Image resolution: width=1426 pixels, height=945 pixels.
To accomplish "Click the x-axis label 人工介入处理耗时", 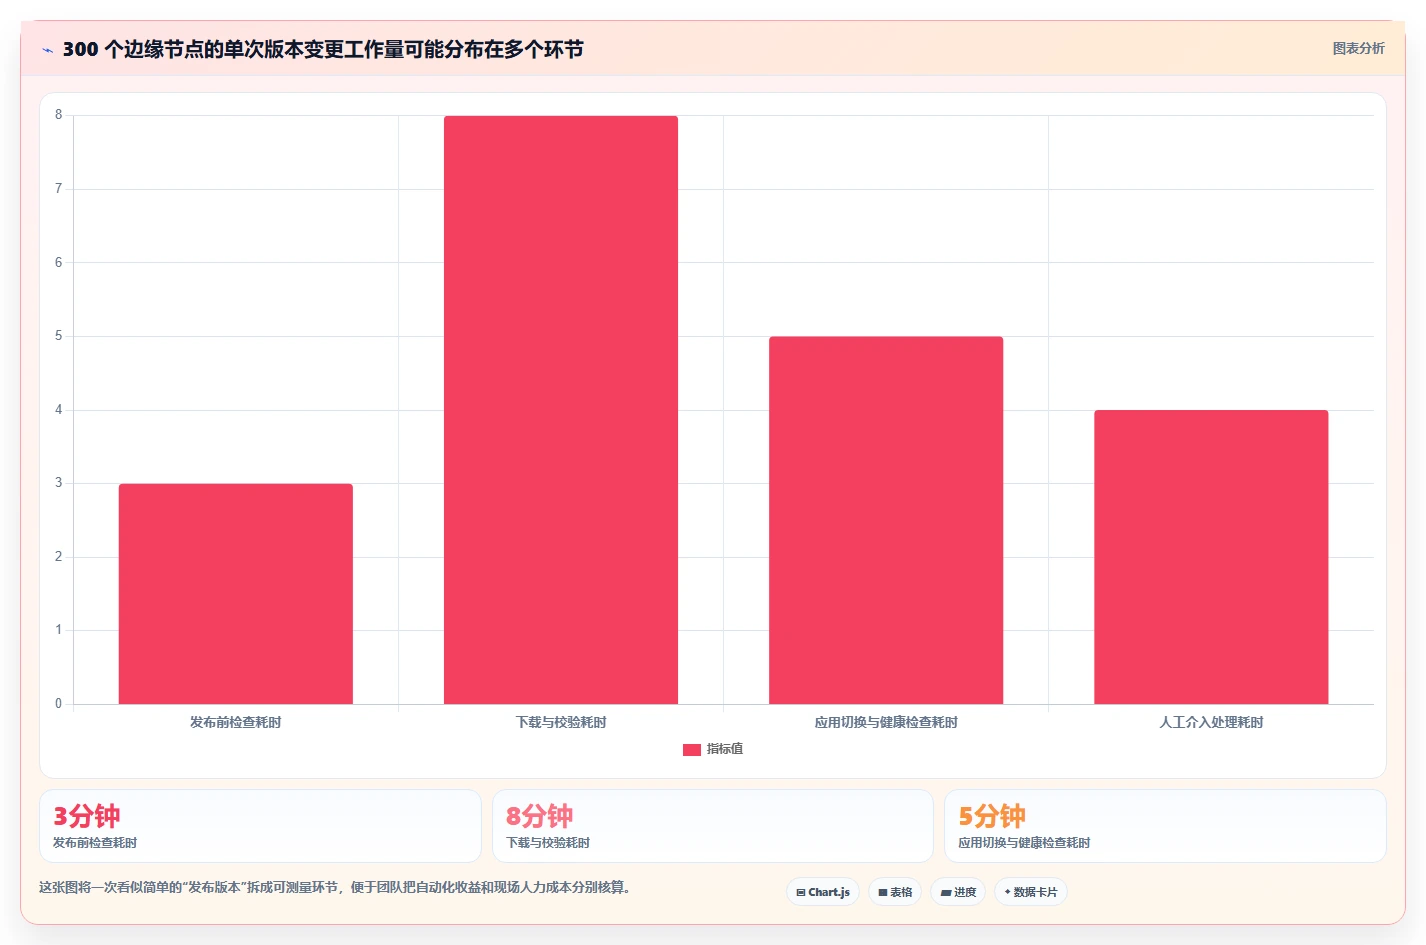I will click(1211, 722).
